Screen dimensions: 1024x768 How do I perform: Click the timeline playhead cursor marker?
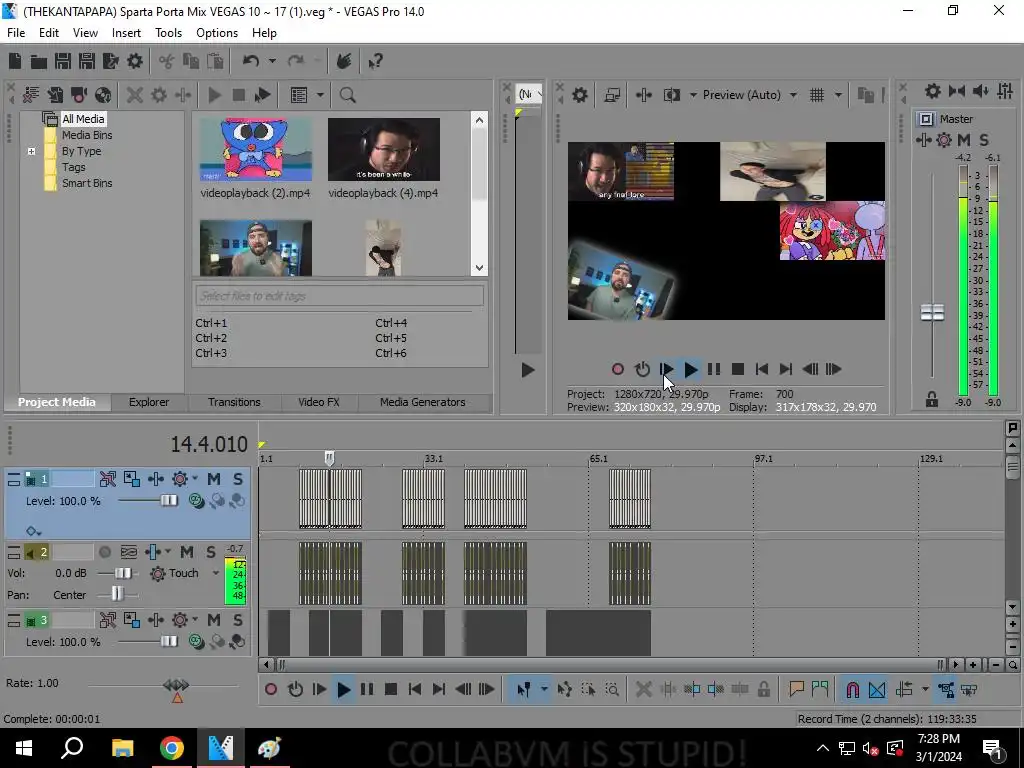pos(329,458)
